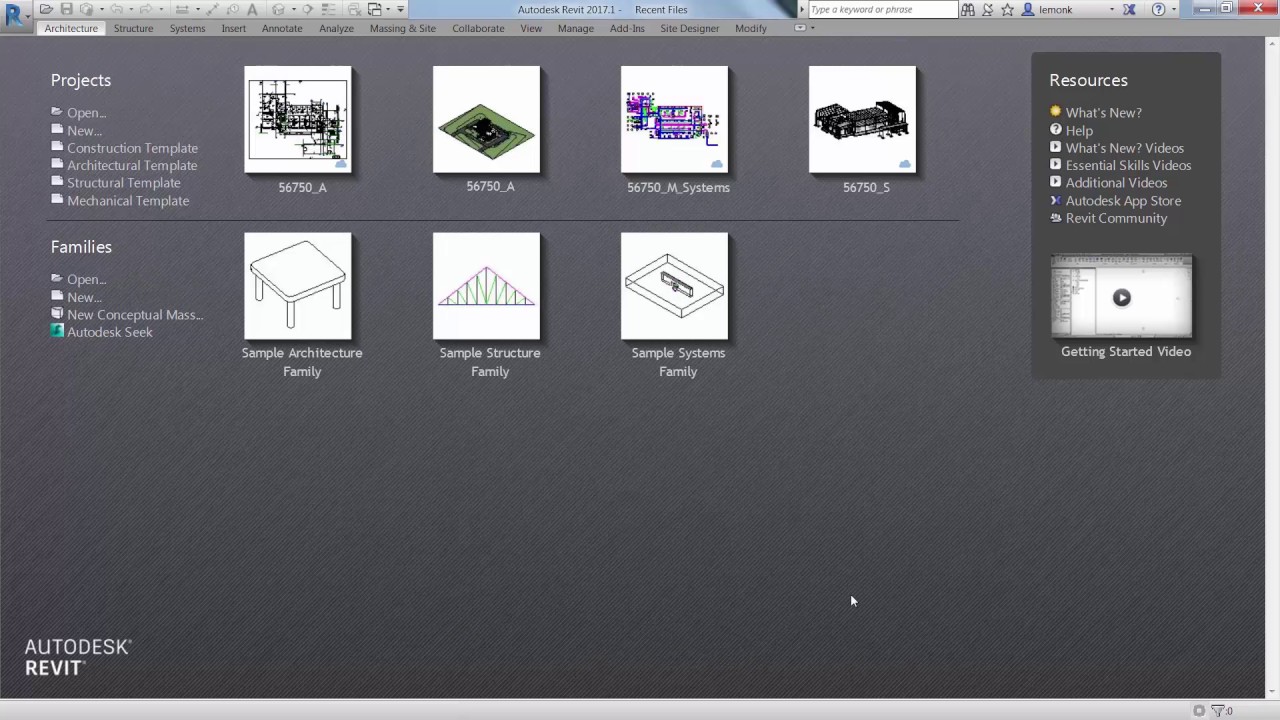Open the 56750_S project thumbnail
Screen dimensions: 1280x720
click(x=862, y=120)
